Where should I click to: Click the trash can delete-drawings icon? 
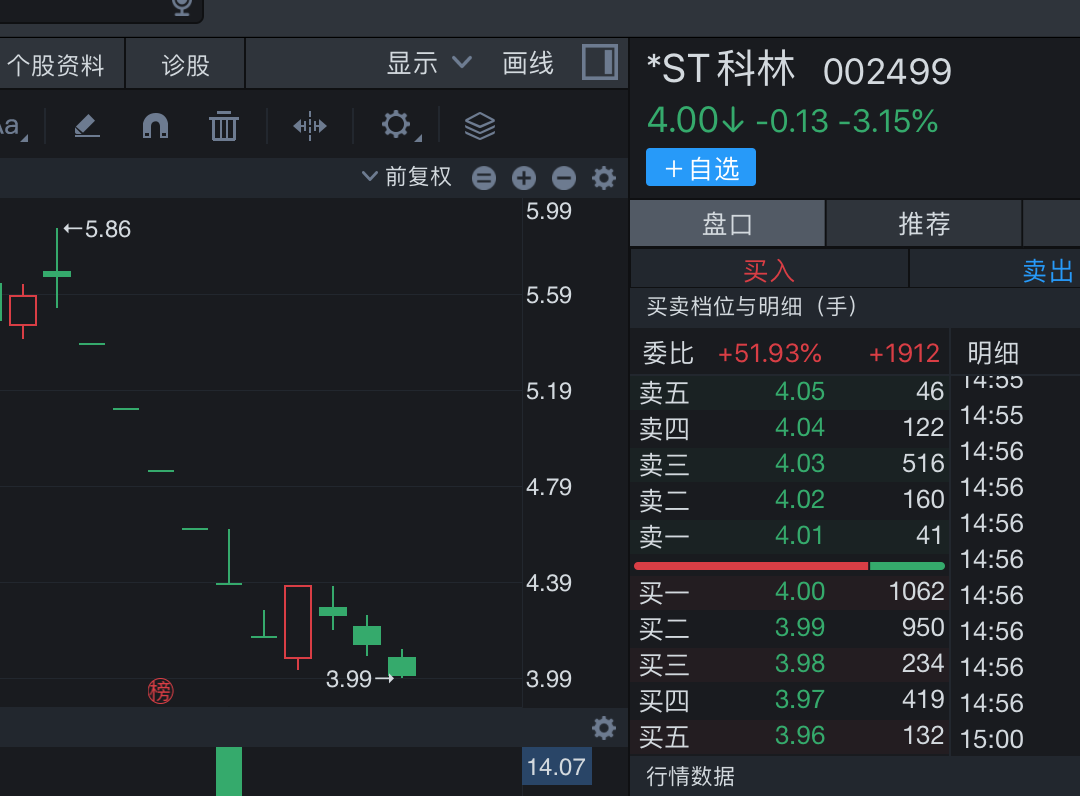point(224,126)
